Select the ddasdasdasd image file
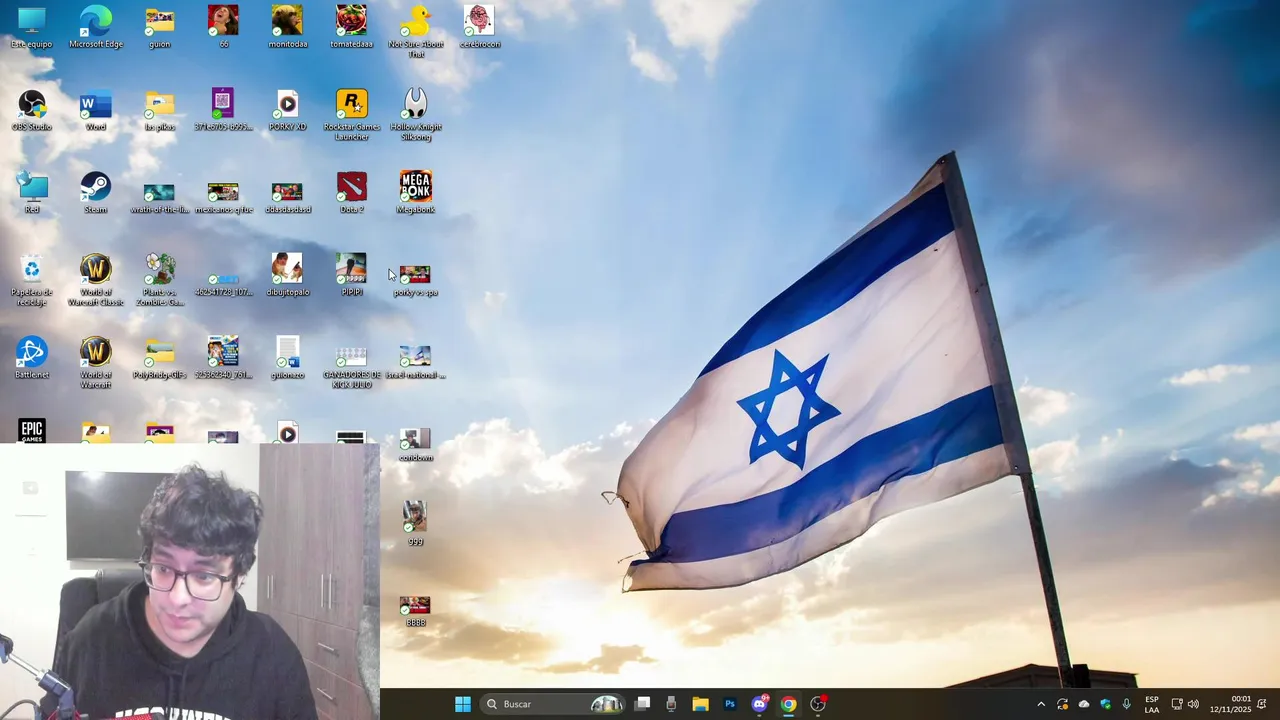This screenshot has width=1280, height=720. click(288, 196)
